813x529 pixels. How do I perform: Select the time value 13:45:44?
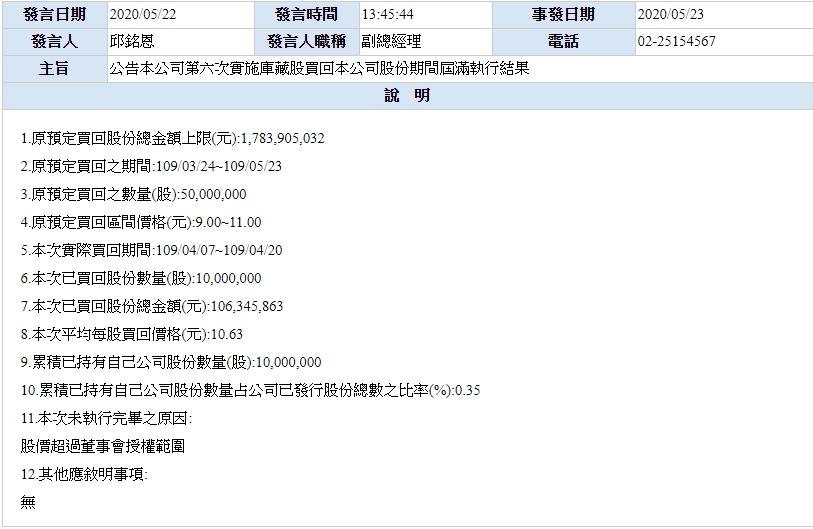(x=387, y=15)
